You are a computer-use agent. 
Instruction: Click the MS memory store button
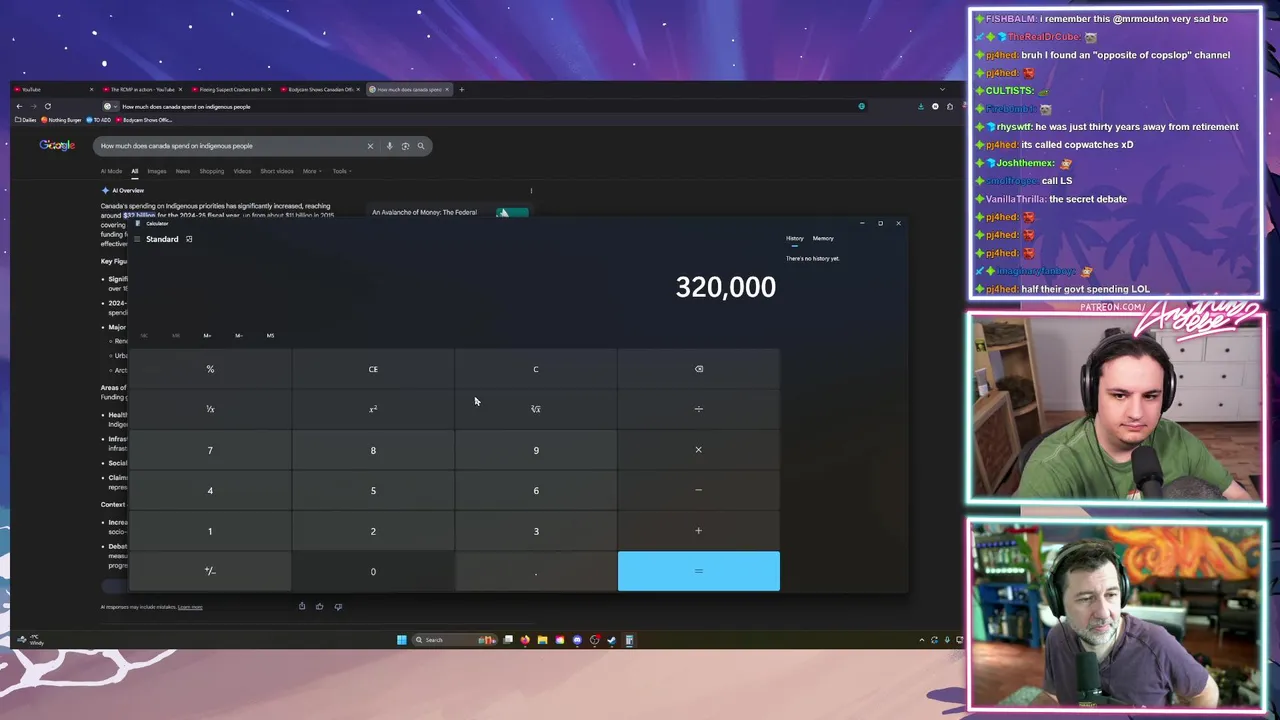[x=270, y=336]
